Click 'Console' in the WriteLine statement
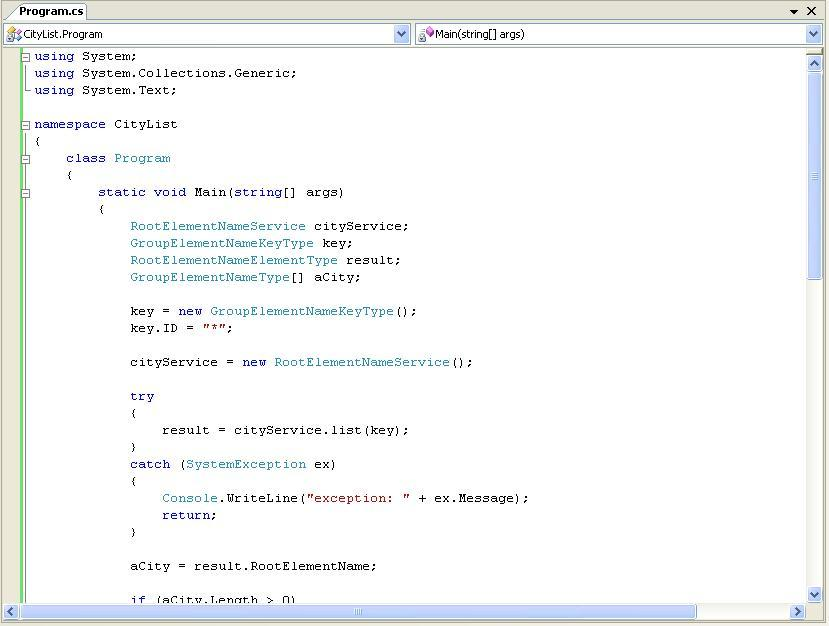 pos(190,498)
